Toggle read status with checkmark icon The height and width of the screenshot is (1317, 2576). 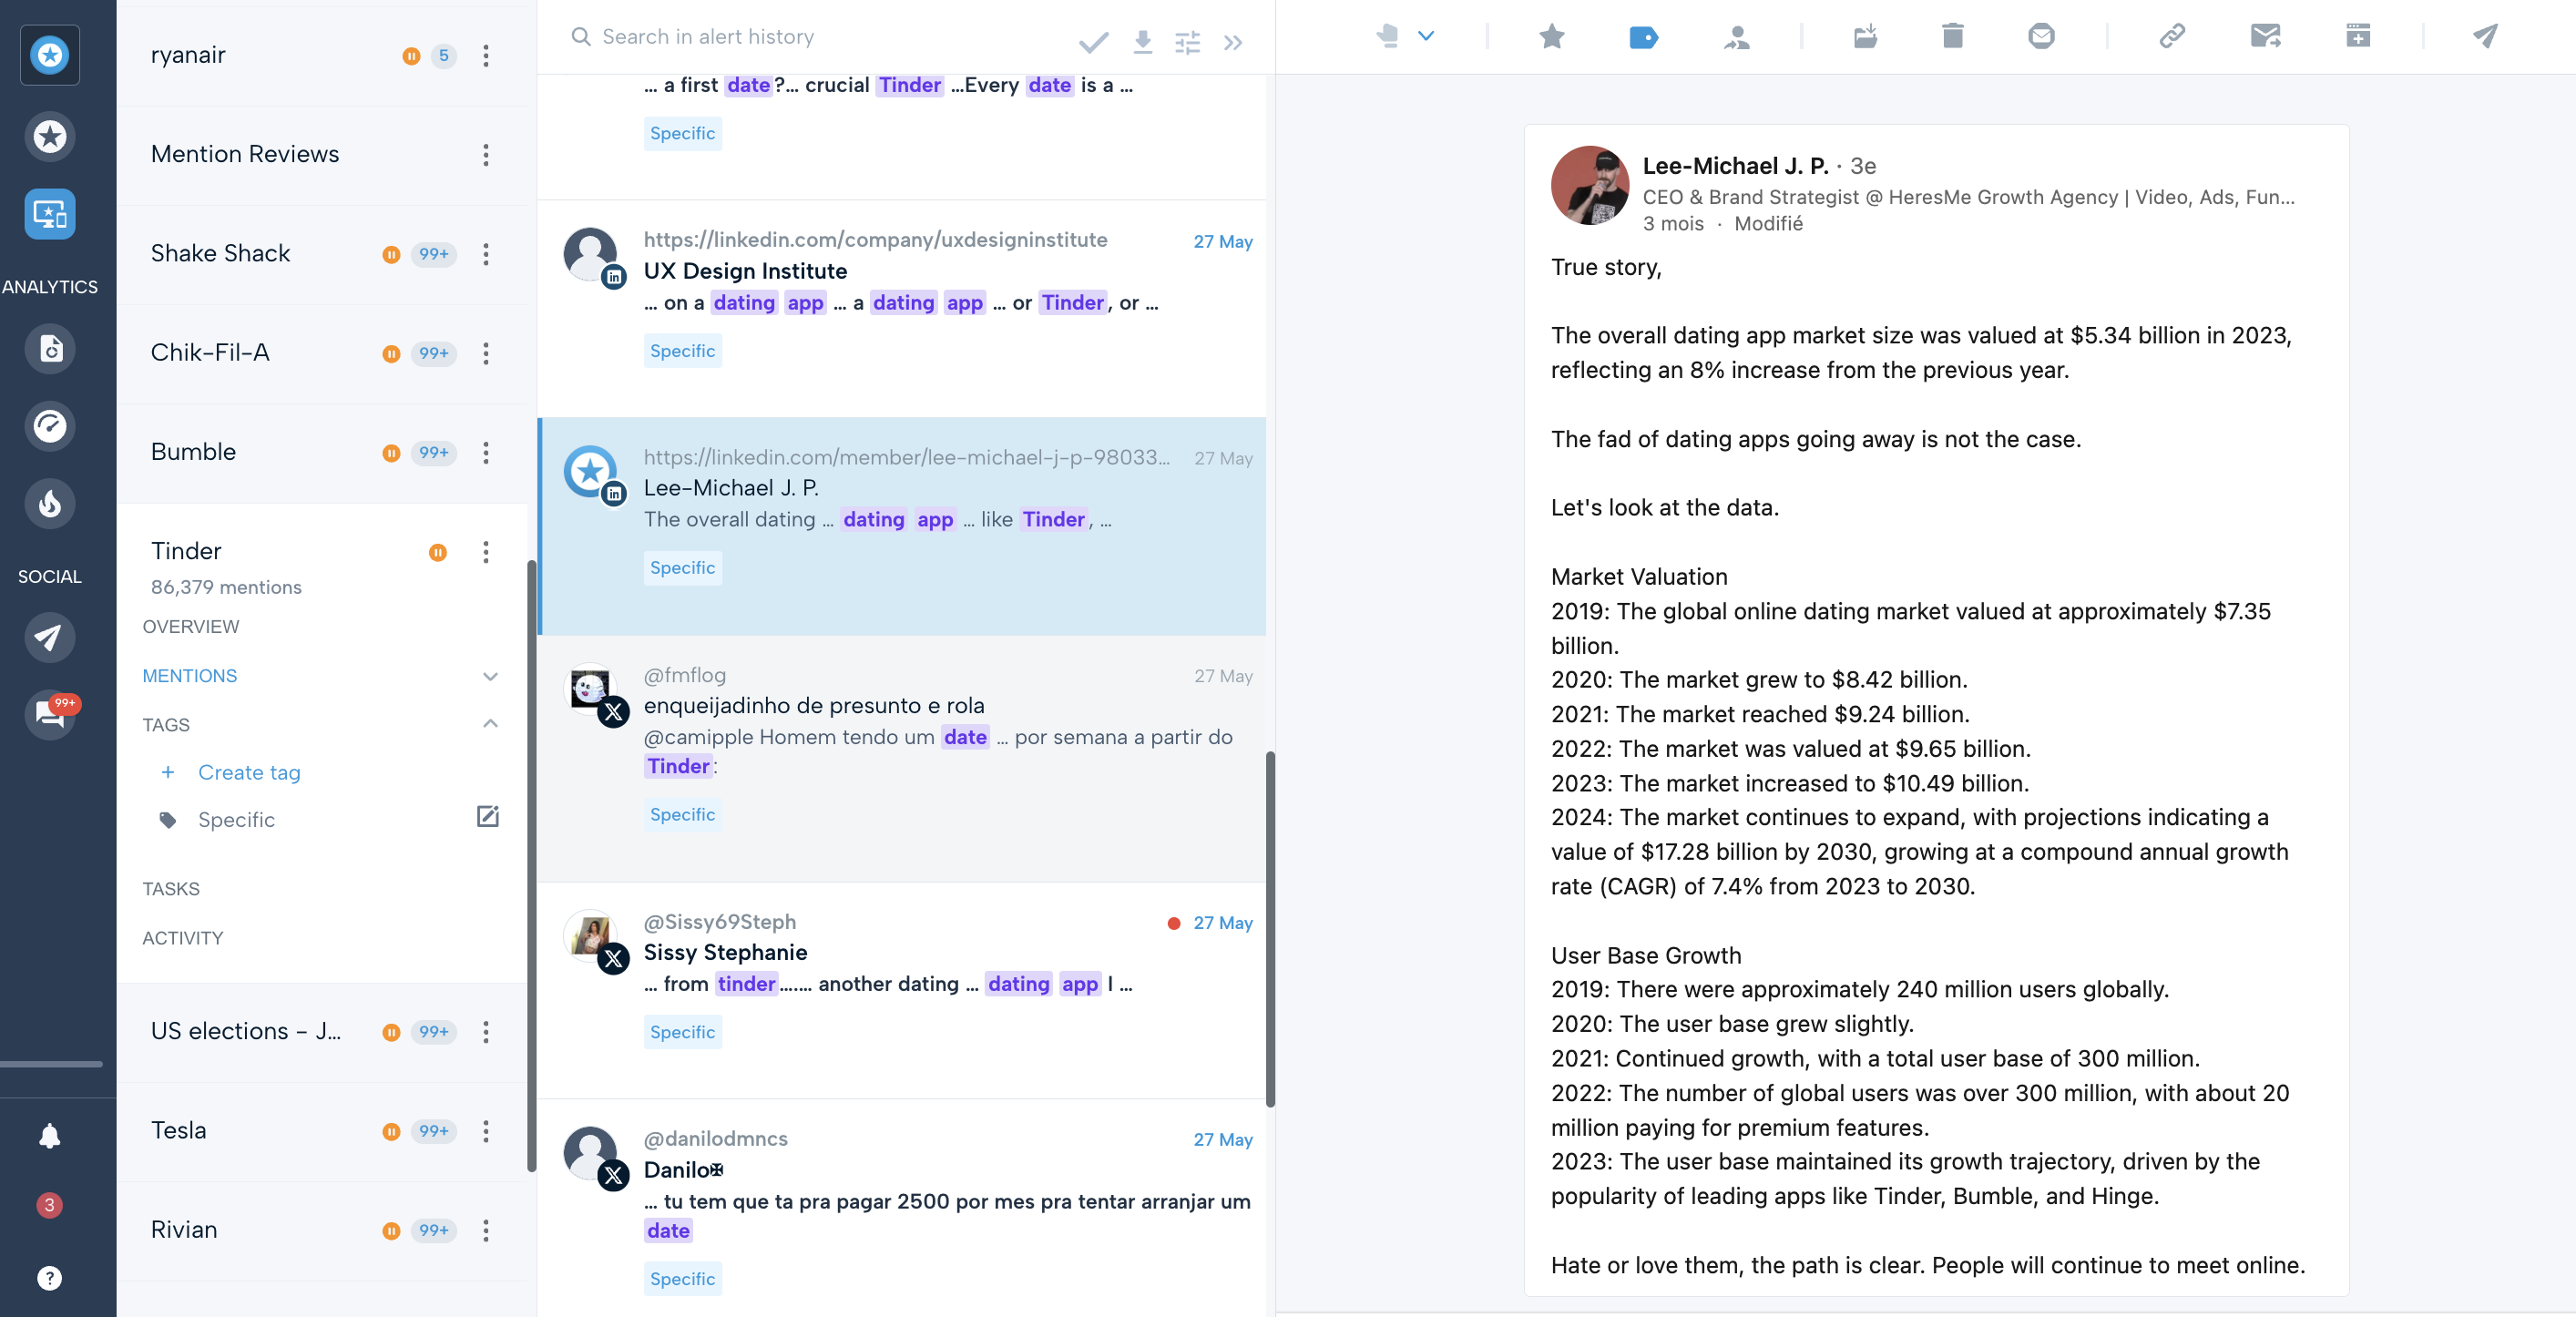(x=1091, y=36)
